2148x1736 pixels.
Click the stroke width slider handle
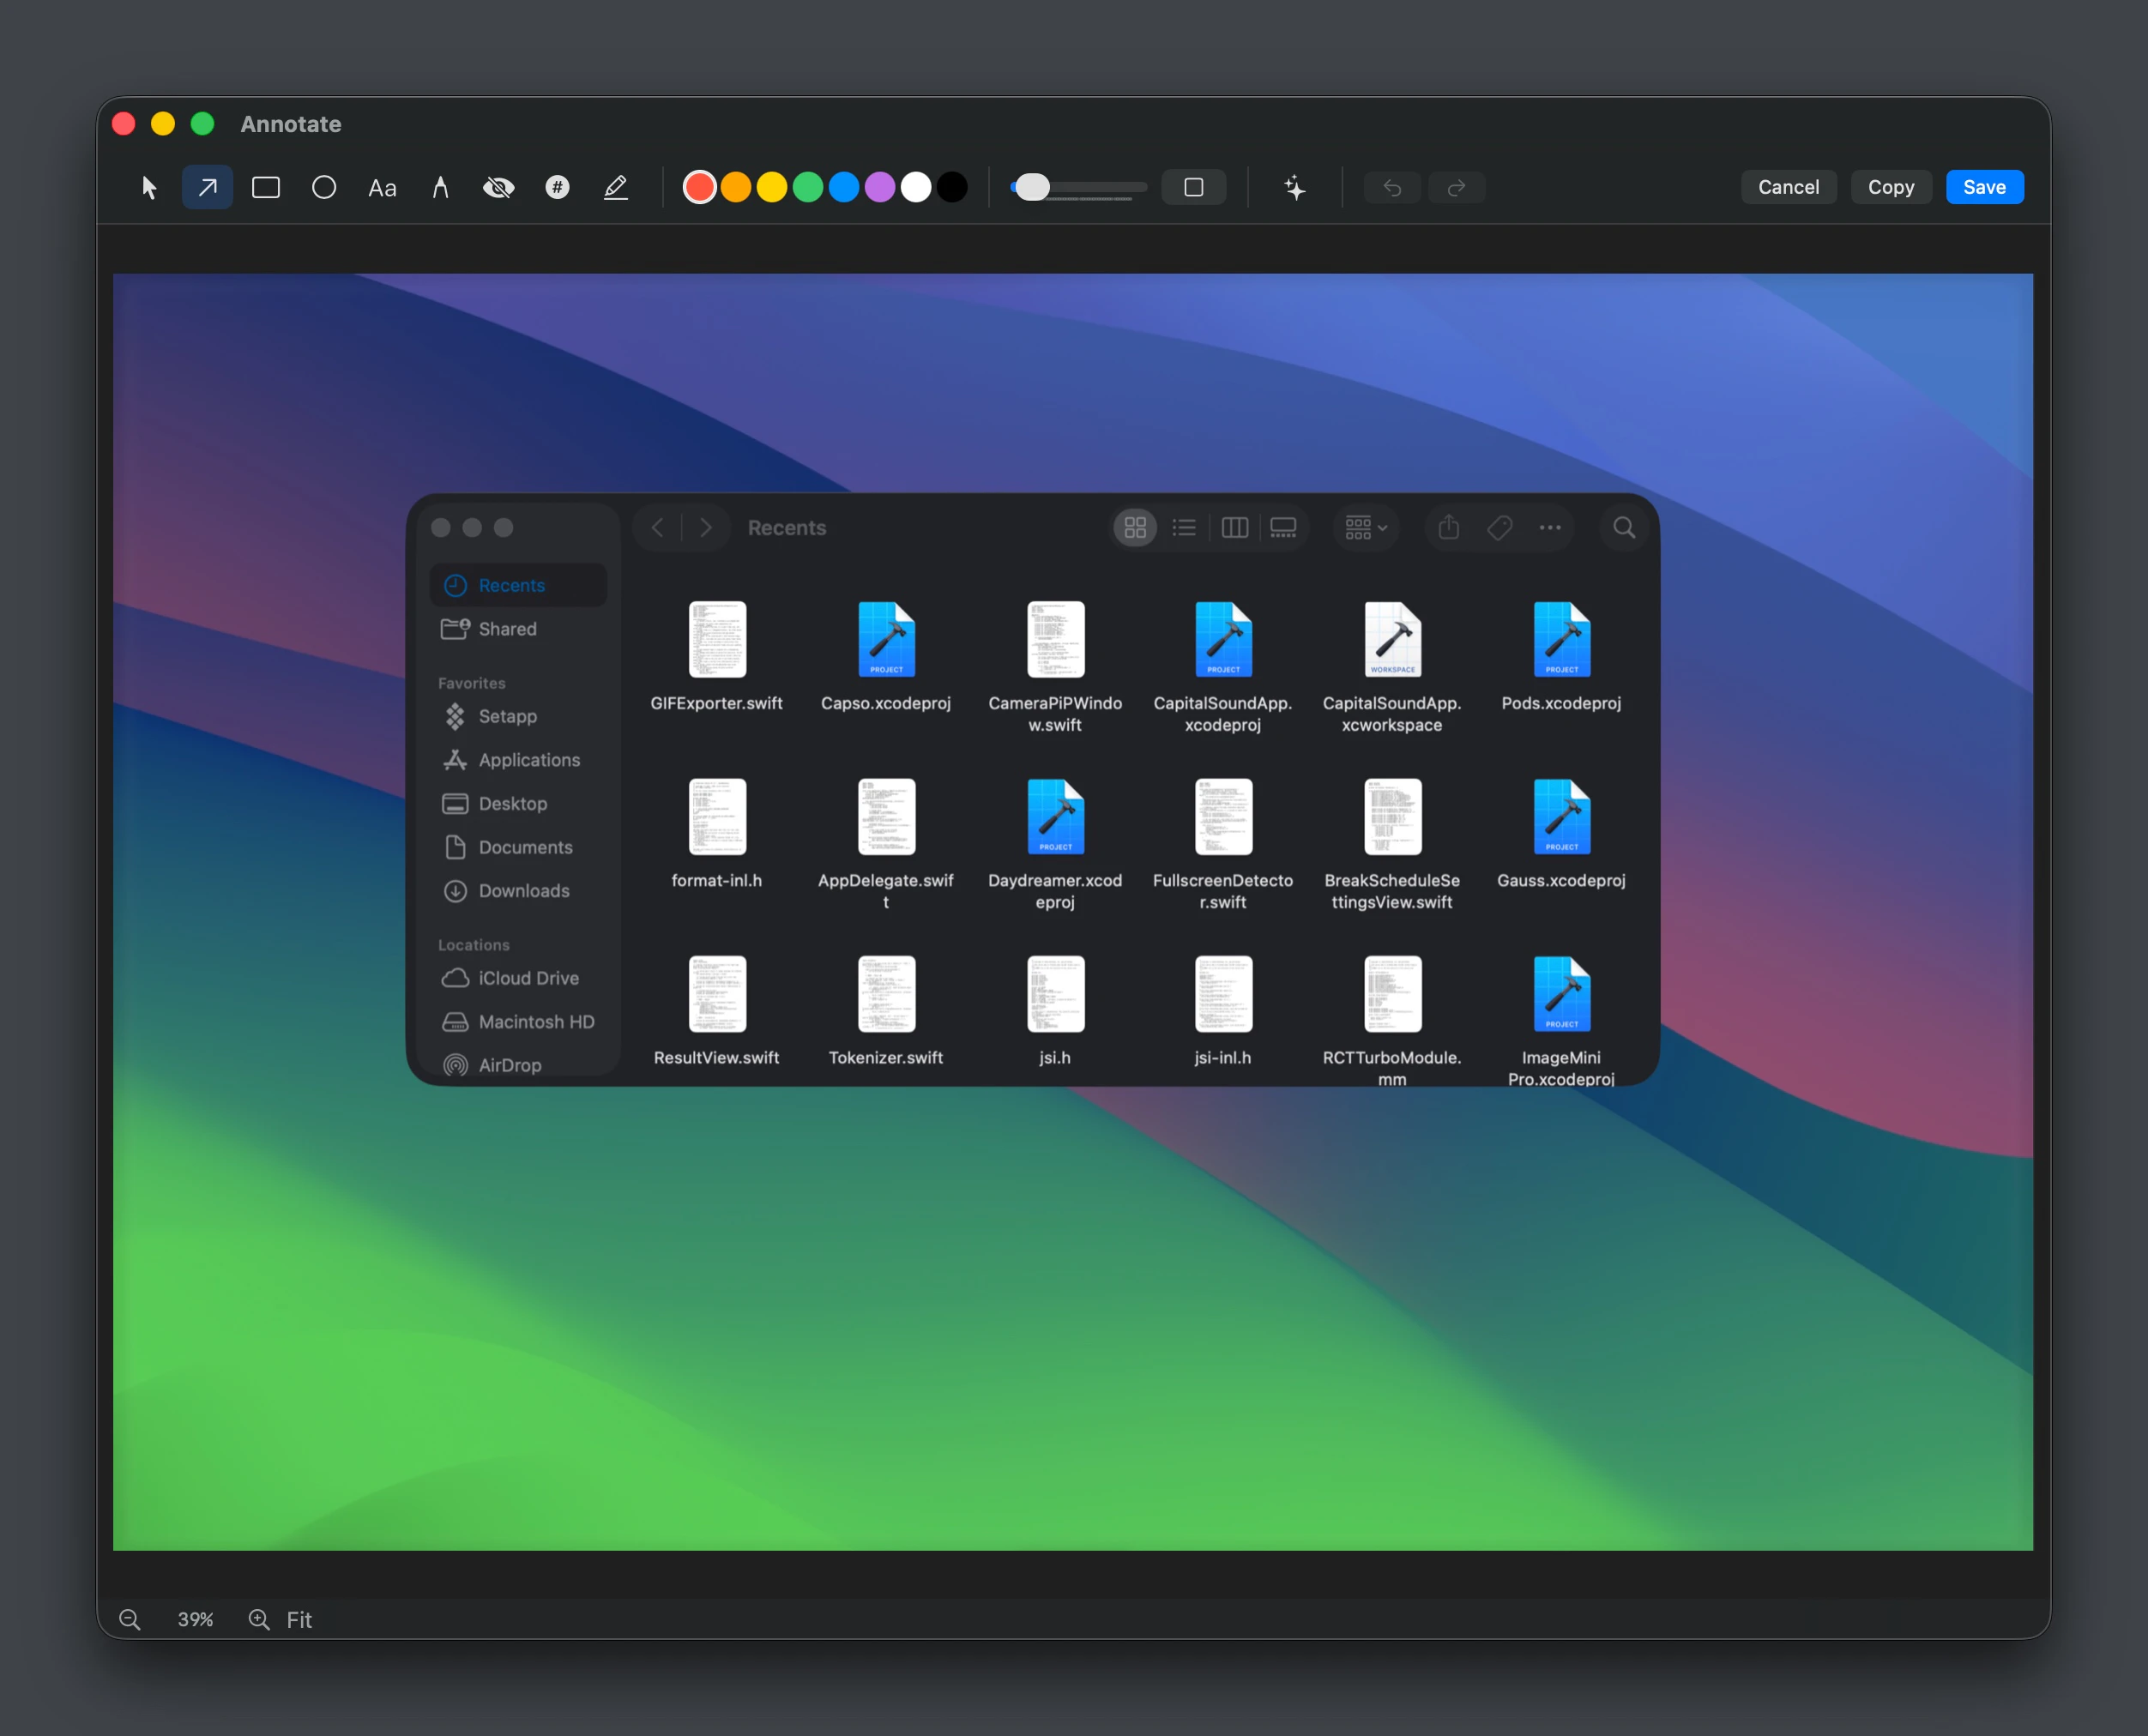click(1031, 187)
